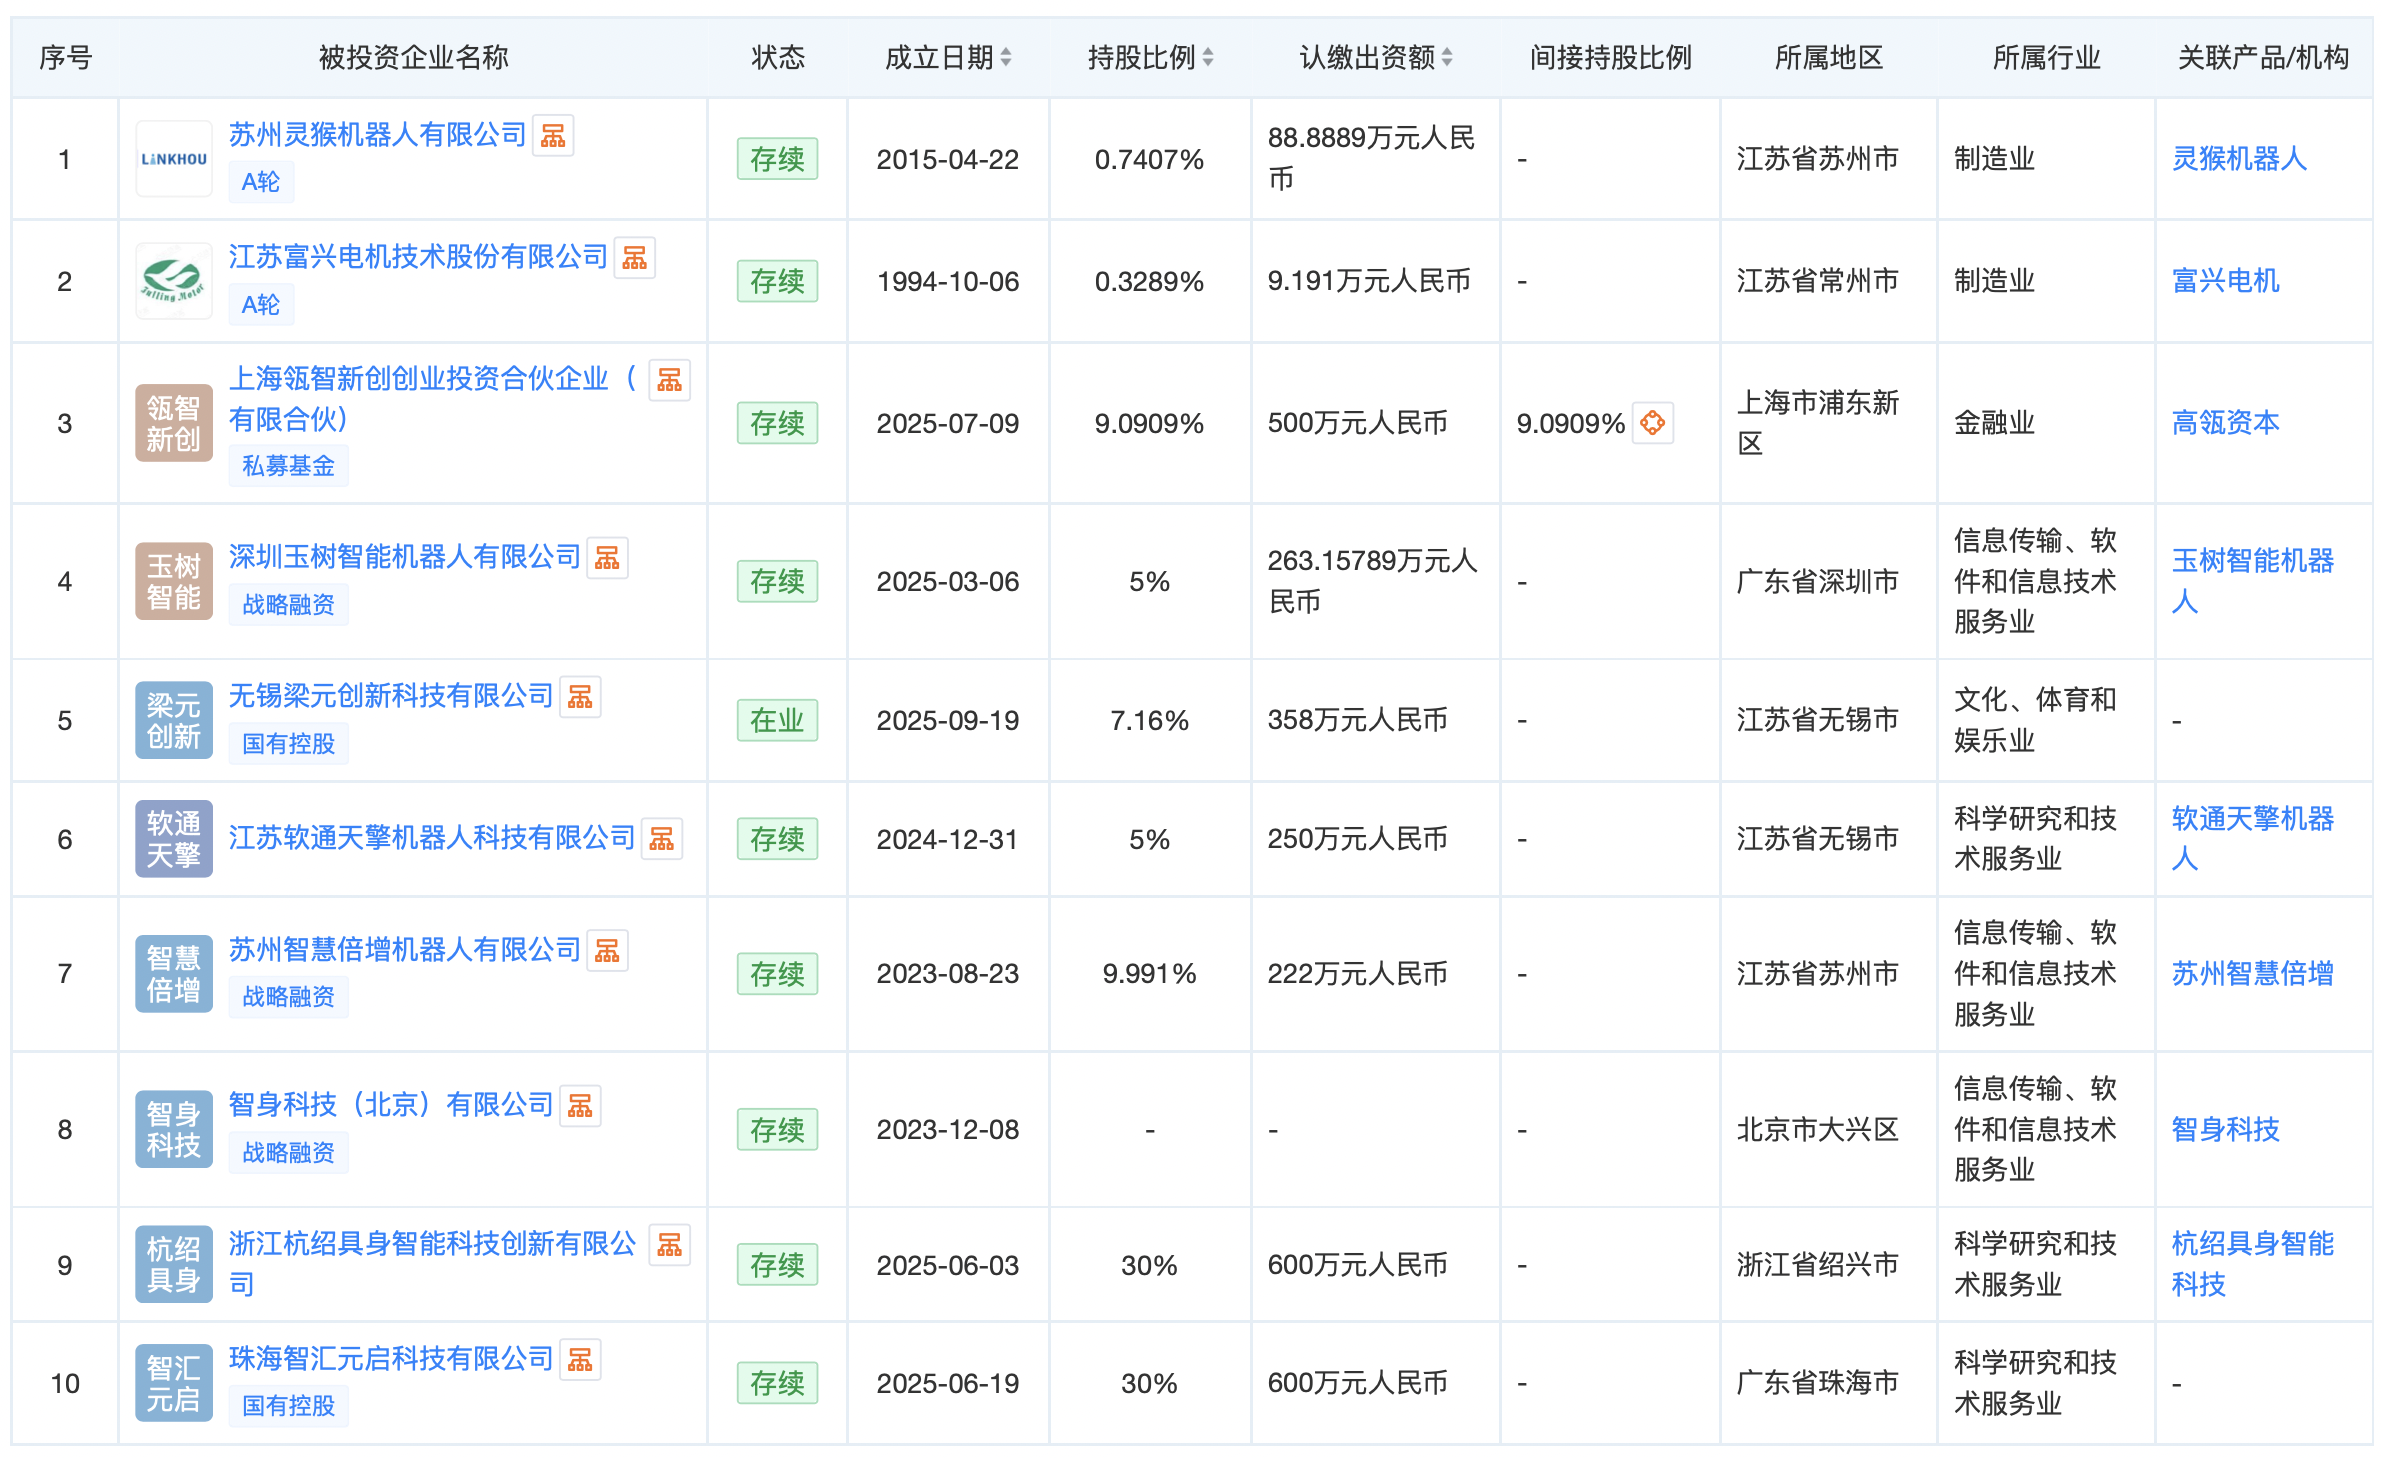This screenshot has width=2382, height=1458.
Task: Click org chart icon beside 苏州灵猴机器人有限公司
Action: [x=552, y=136]
